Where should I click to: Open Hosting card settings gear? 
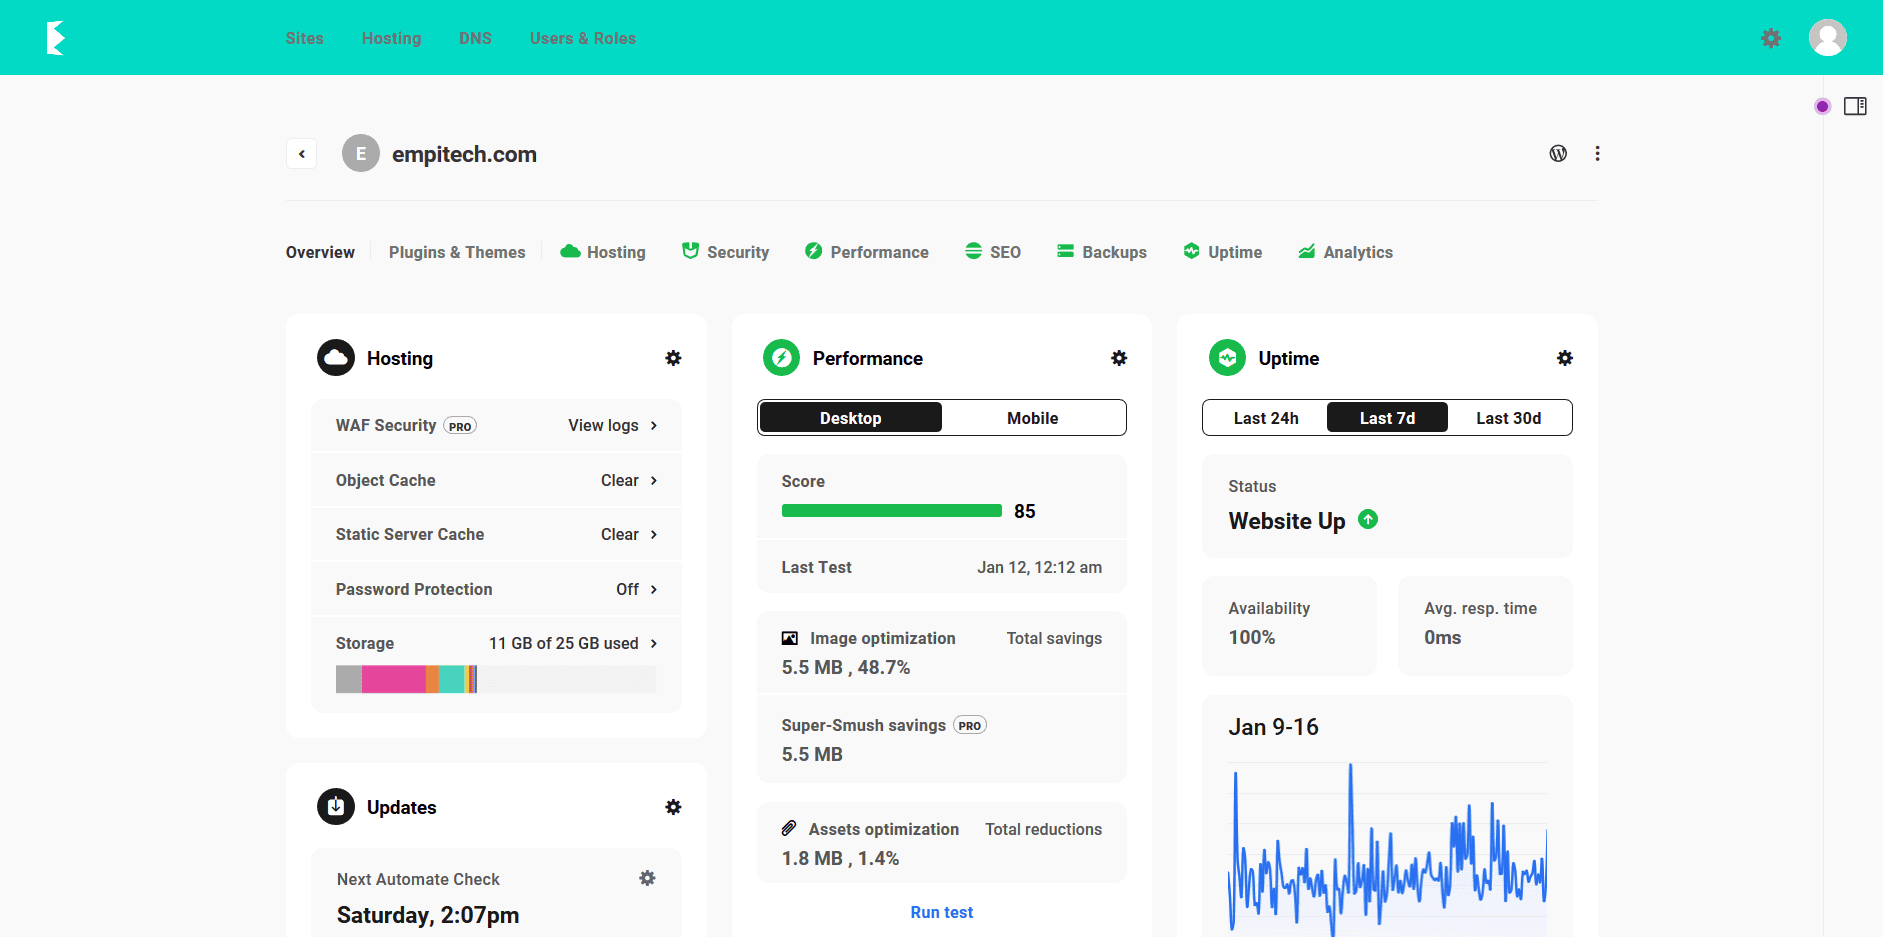[673, 358]
